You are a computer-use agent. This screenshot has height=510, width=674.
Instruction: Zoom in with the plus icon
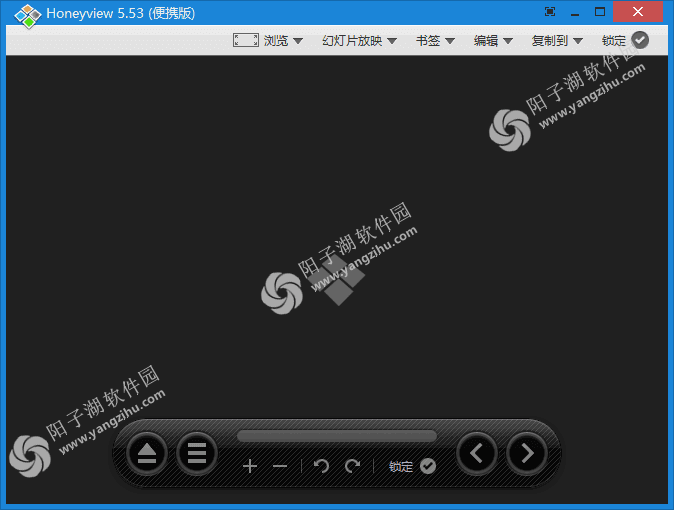coord(250,466)
